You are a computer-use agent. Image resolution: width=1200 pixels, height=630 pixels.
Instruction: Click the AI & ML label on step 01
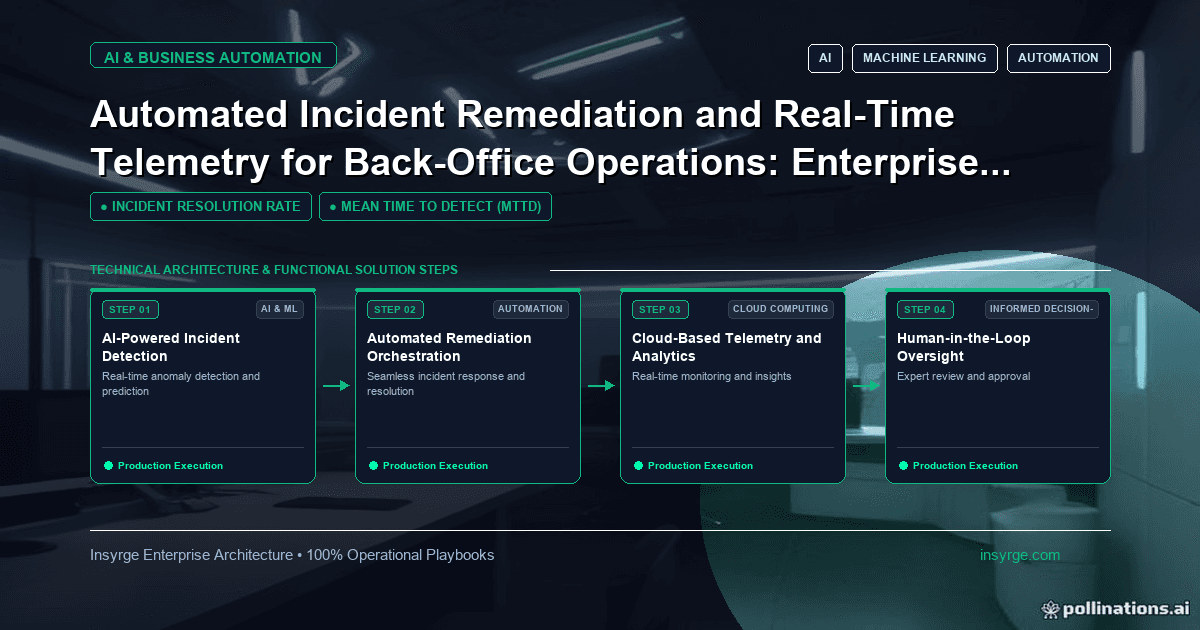pyautogui.click(x=279, y=309)
